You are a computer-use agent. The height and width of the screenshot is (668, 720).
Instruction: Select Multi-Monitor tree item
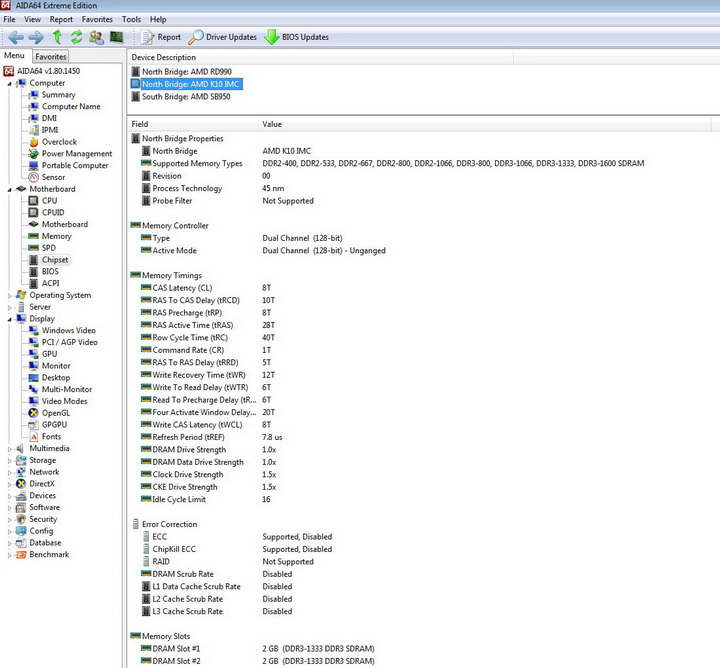pos(67,389)
